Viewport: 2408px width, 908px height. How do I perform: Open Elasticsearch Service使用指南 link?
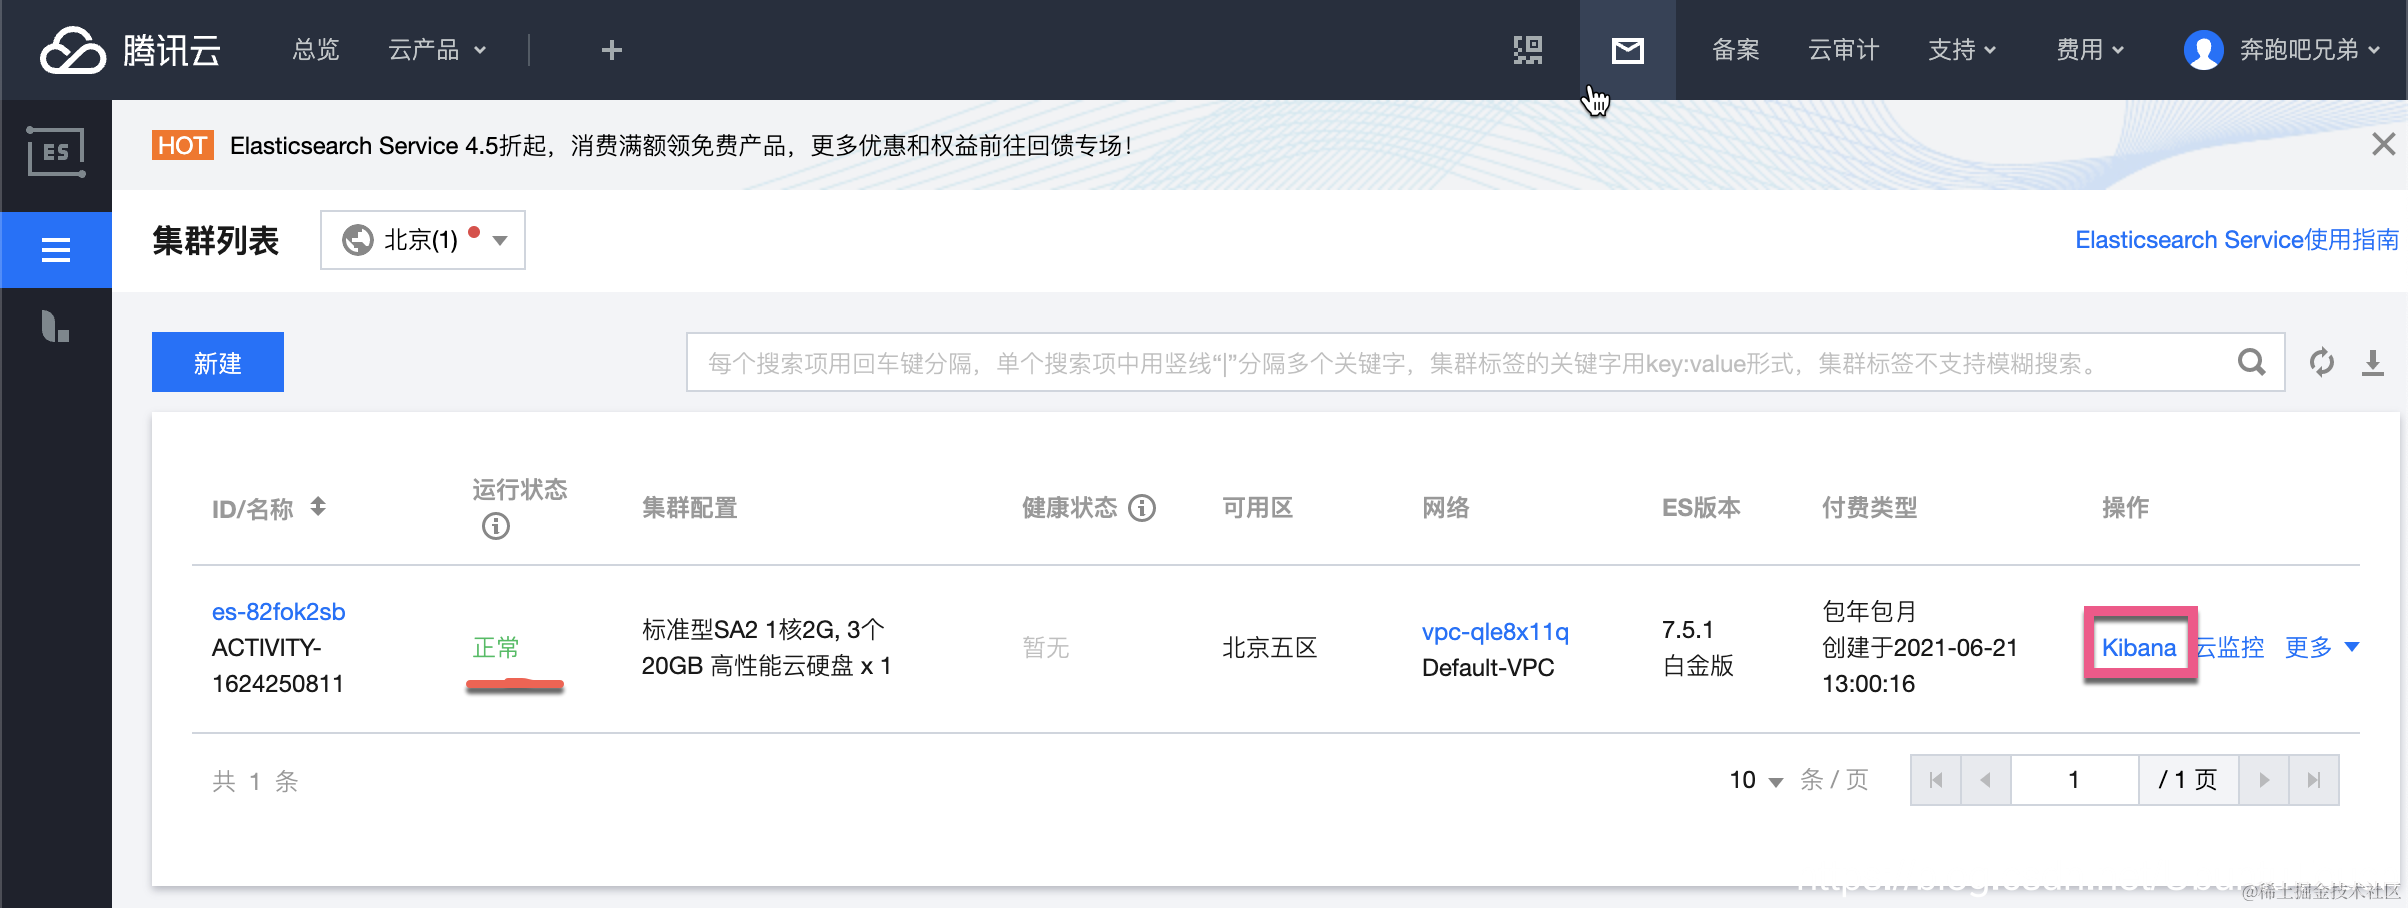[2237, 240]
